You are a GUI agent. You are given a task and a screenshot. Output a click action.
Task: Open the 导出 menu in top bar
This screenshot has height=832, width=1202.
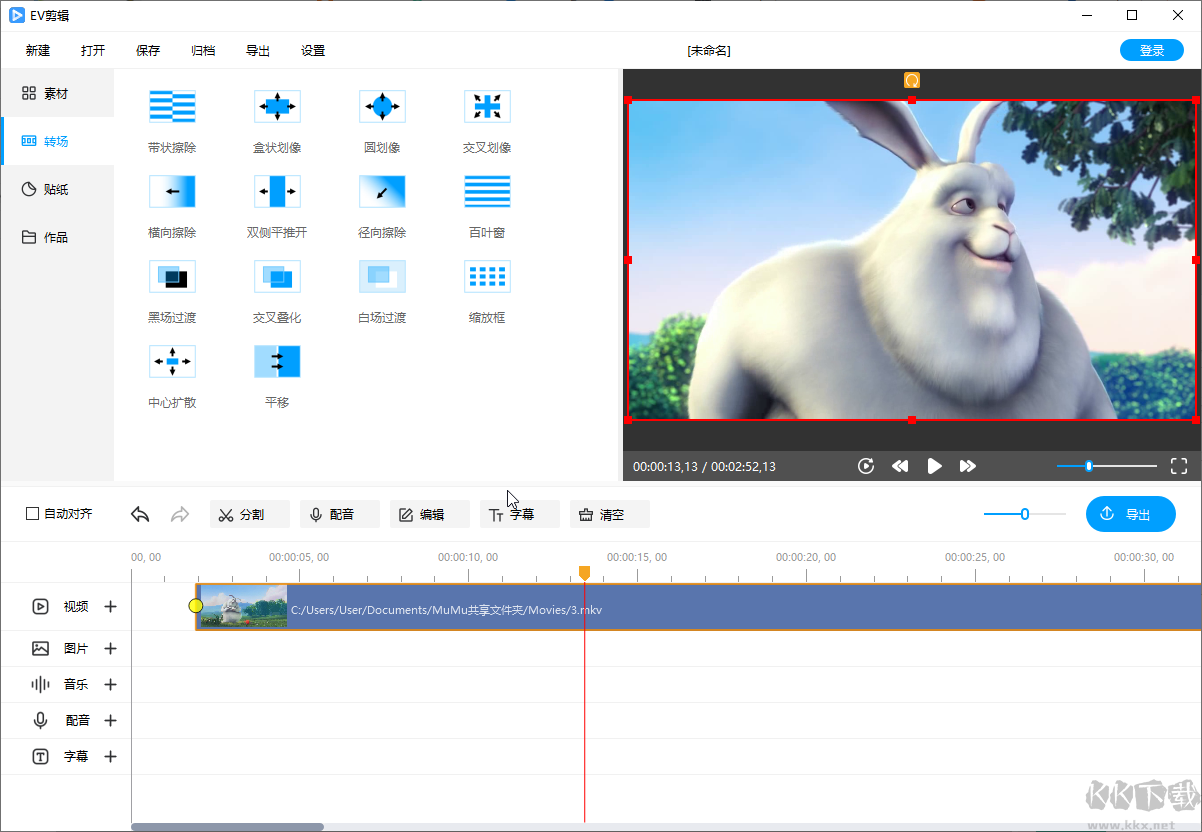coord(258,51)
